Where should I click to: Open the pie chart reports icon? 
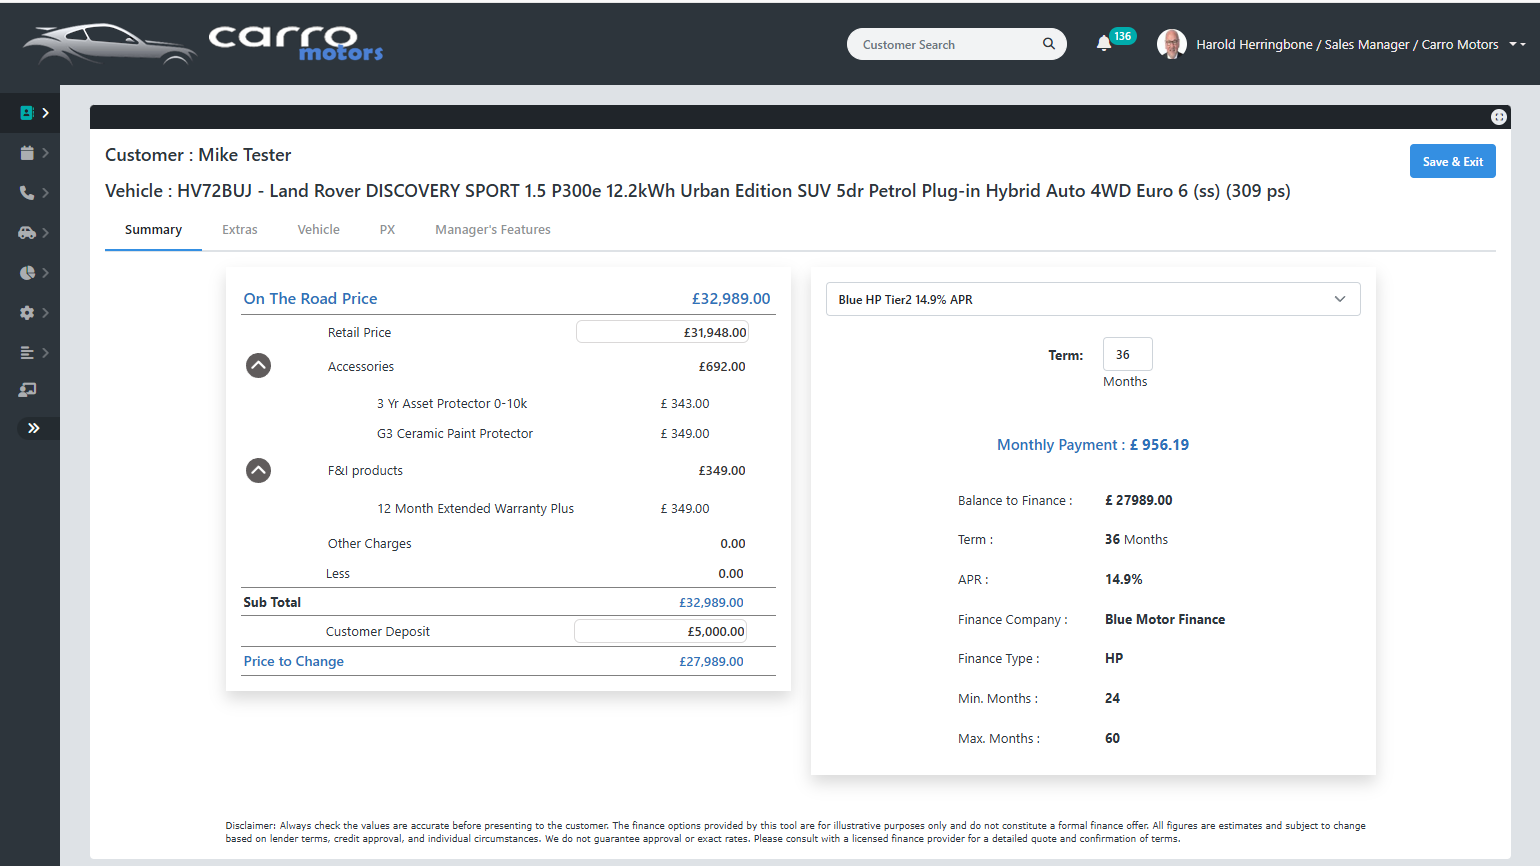pos(28,273)
